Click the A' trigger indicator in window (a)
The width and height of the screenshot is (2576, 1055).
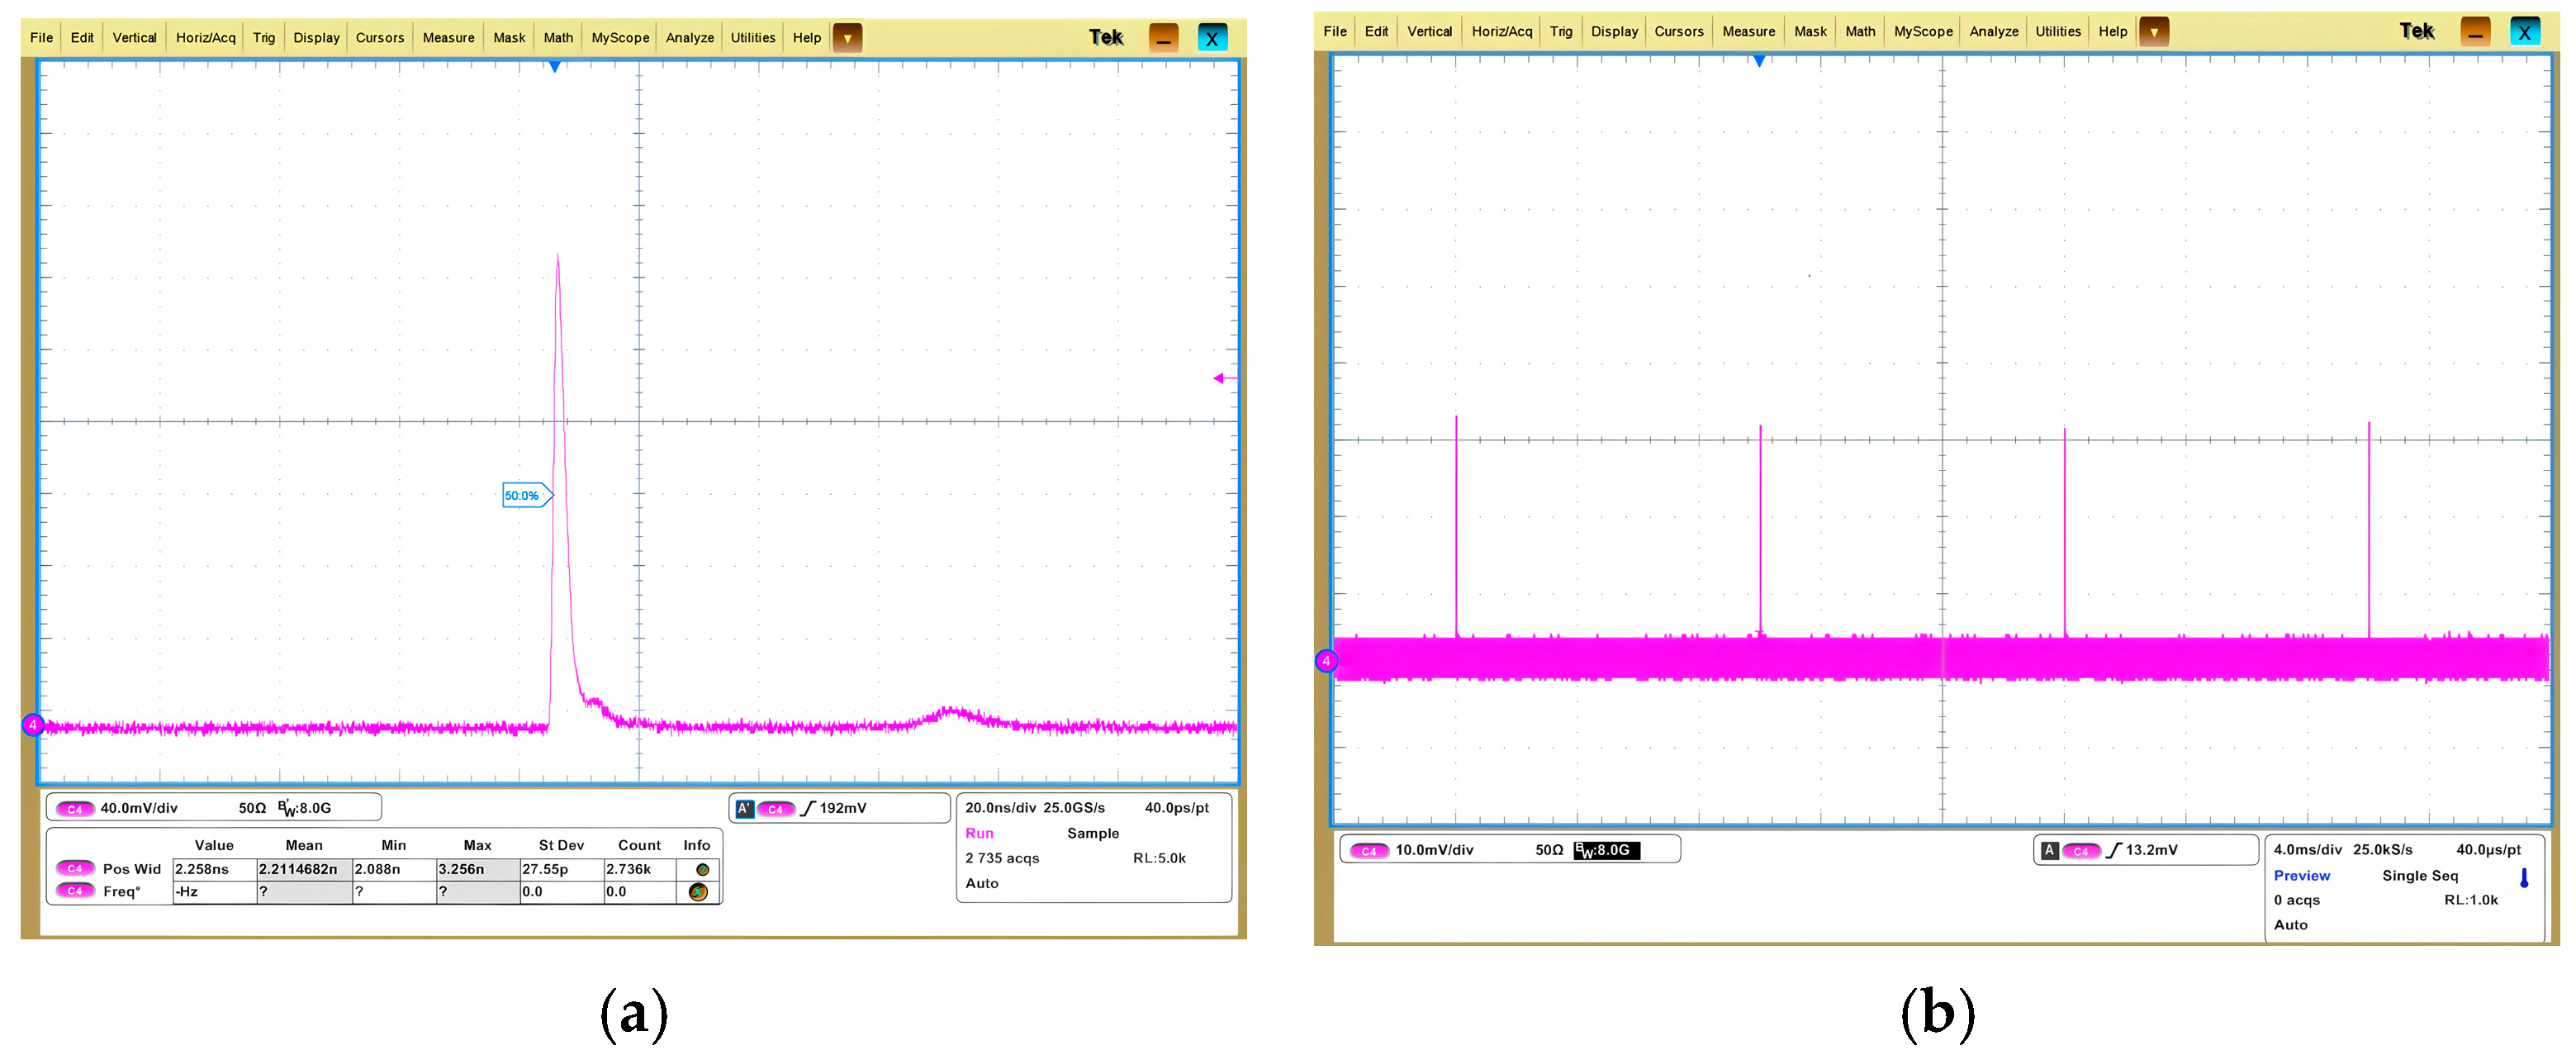pos(744,808)
